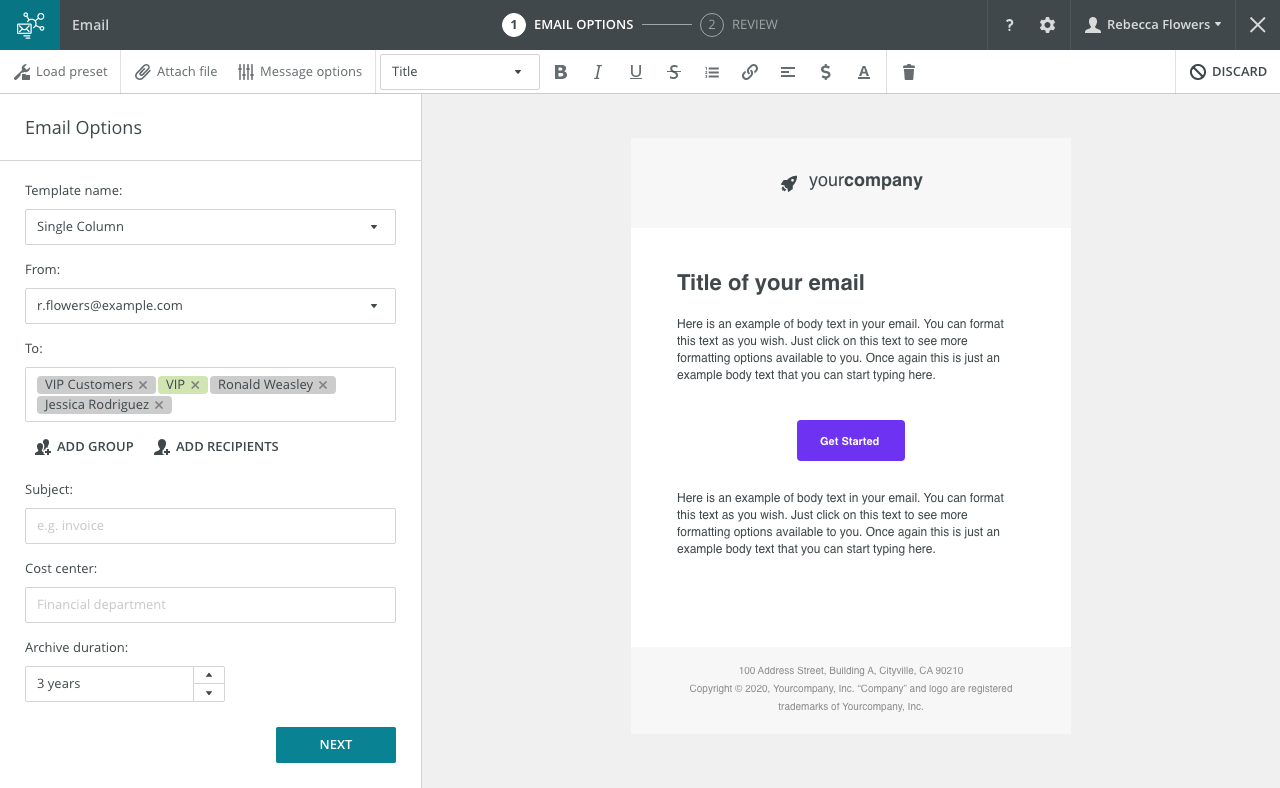Click the first body text paragraph
1280x788 pixels.
coord(841,350)
